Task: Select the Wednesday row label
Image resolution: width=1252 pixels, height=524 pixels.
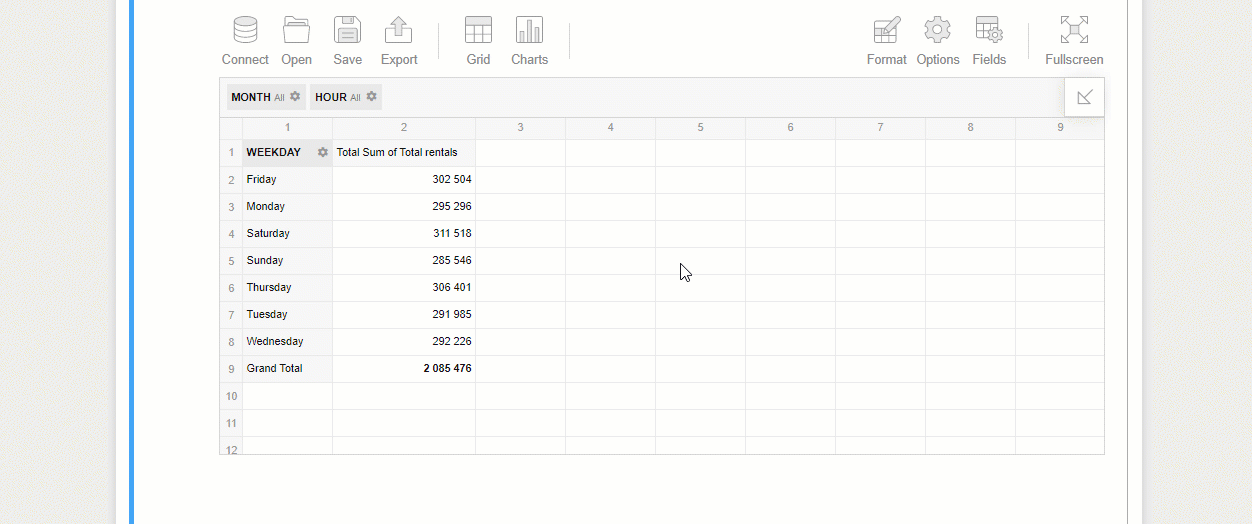Action: pyautogui.click(x=288, y=342)
